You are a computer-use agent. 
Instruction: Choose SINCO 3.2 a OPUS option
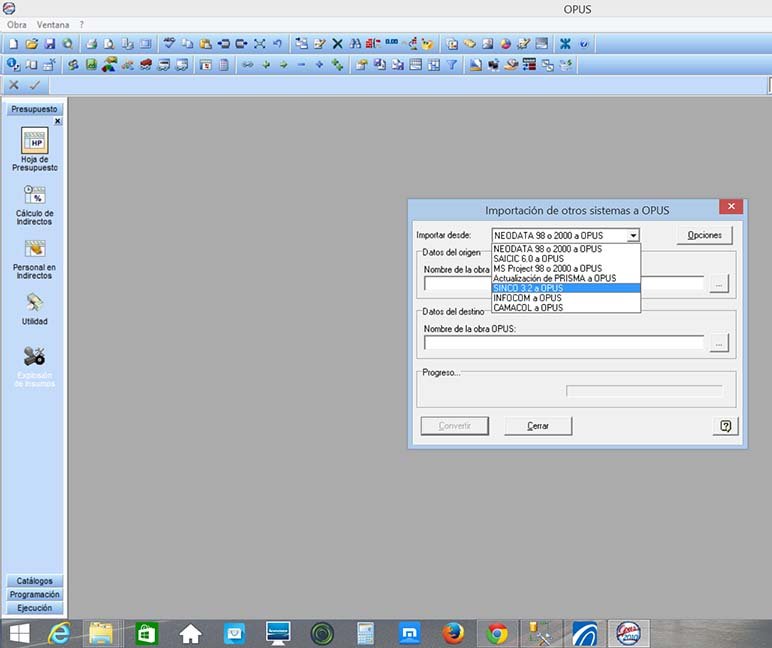coord(565,288)
